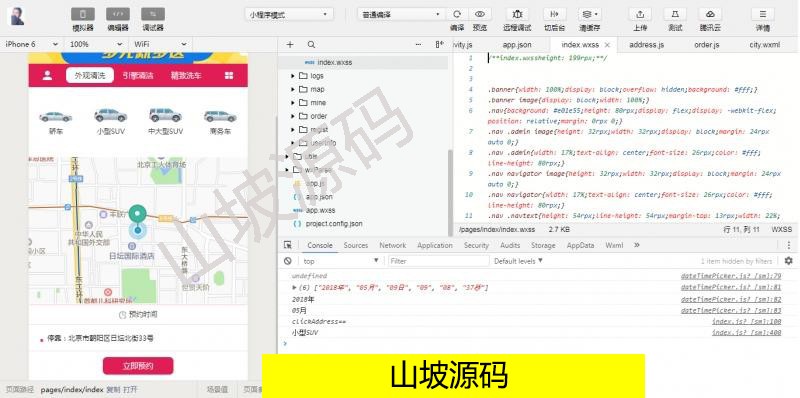Open the 小程序模式 mode dropdown
This screenshot has height=398, width=800.
point(289,15)
